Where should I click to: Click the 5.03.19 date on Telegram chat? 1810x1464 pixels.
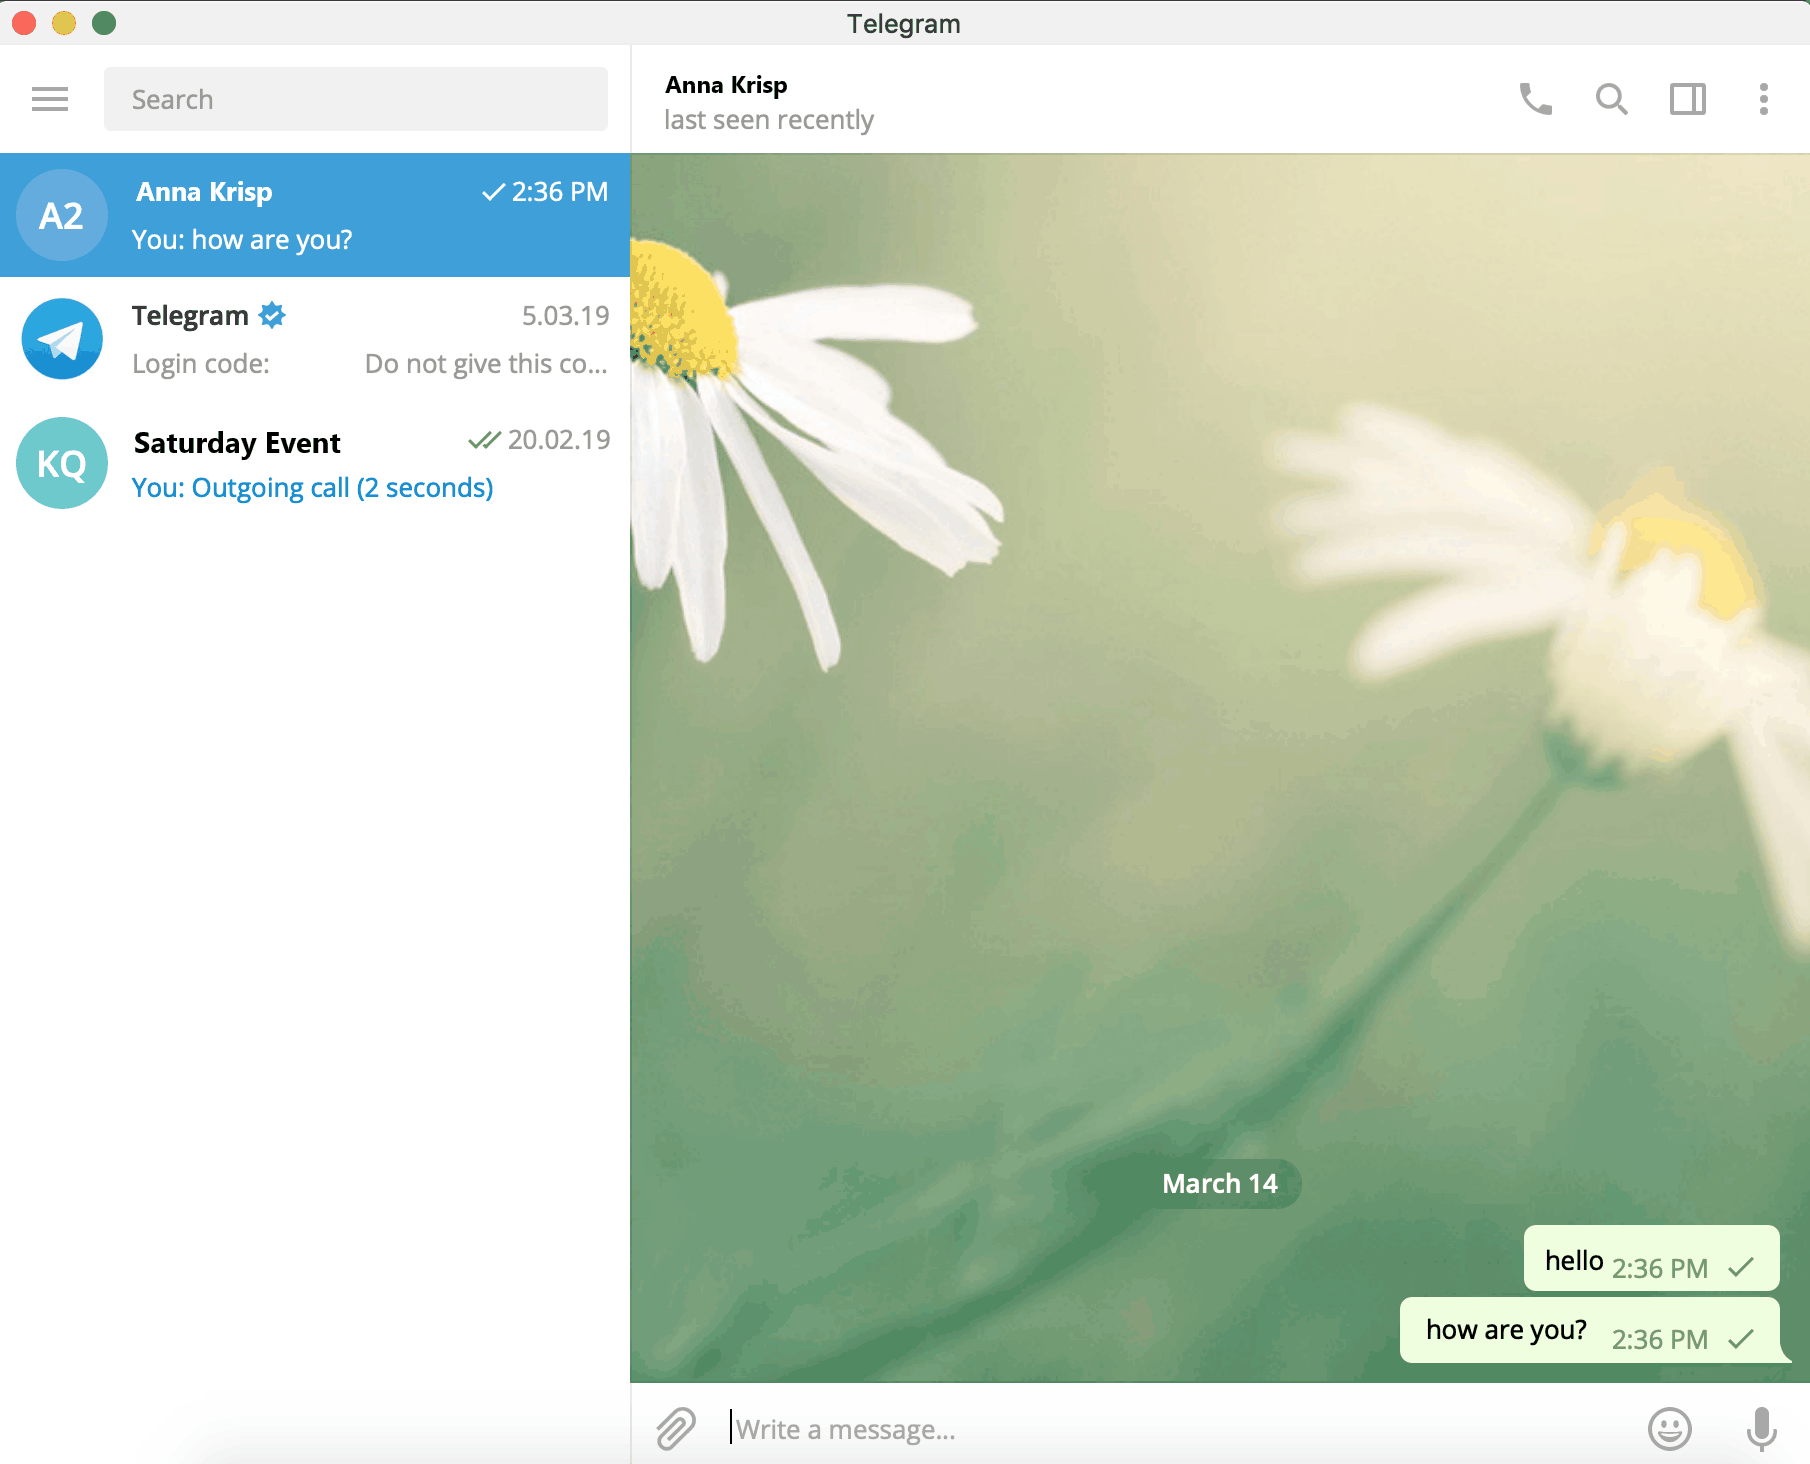[565, 316]
